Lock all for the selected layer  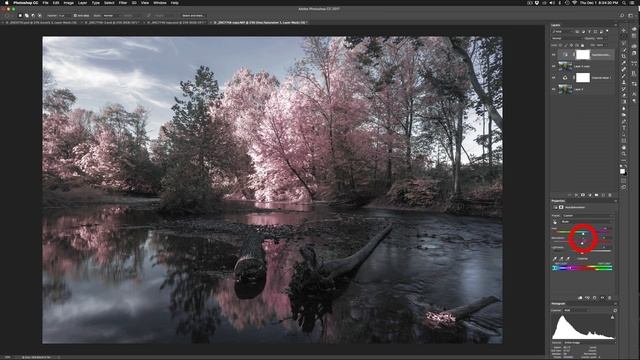582,45
